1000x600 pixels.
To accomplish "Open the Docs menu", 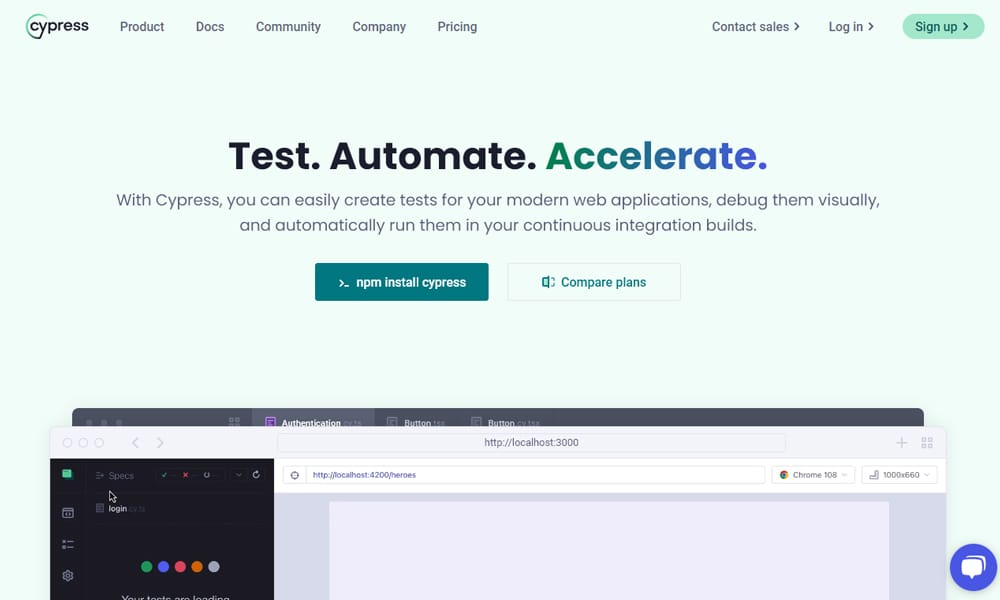I will (210, 27).
